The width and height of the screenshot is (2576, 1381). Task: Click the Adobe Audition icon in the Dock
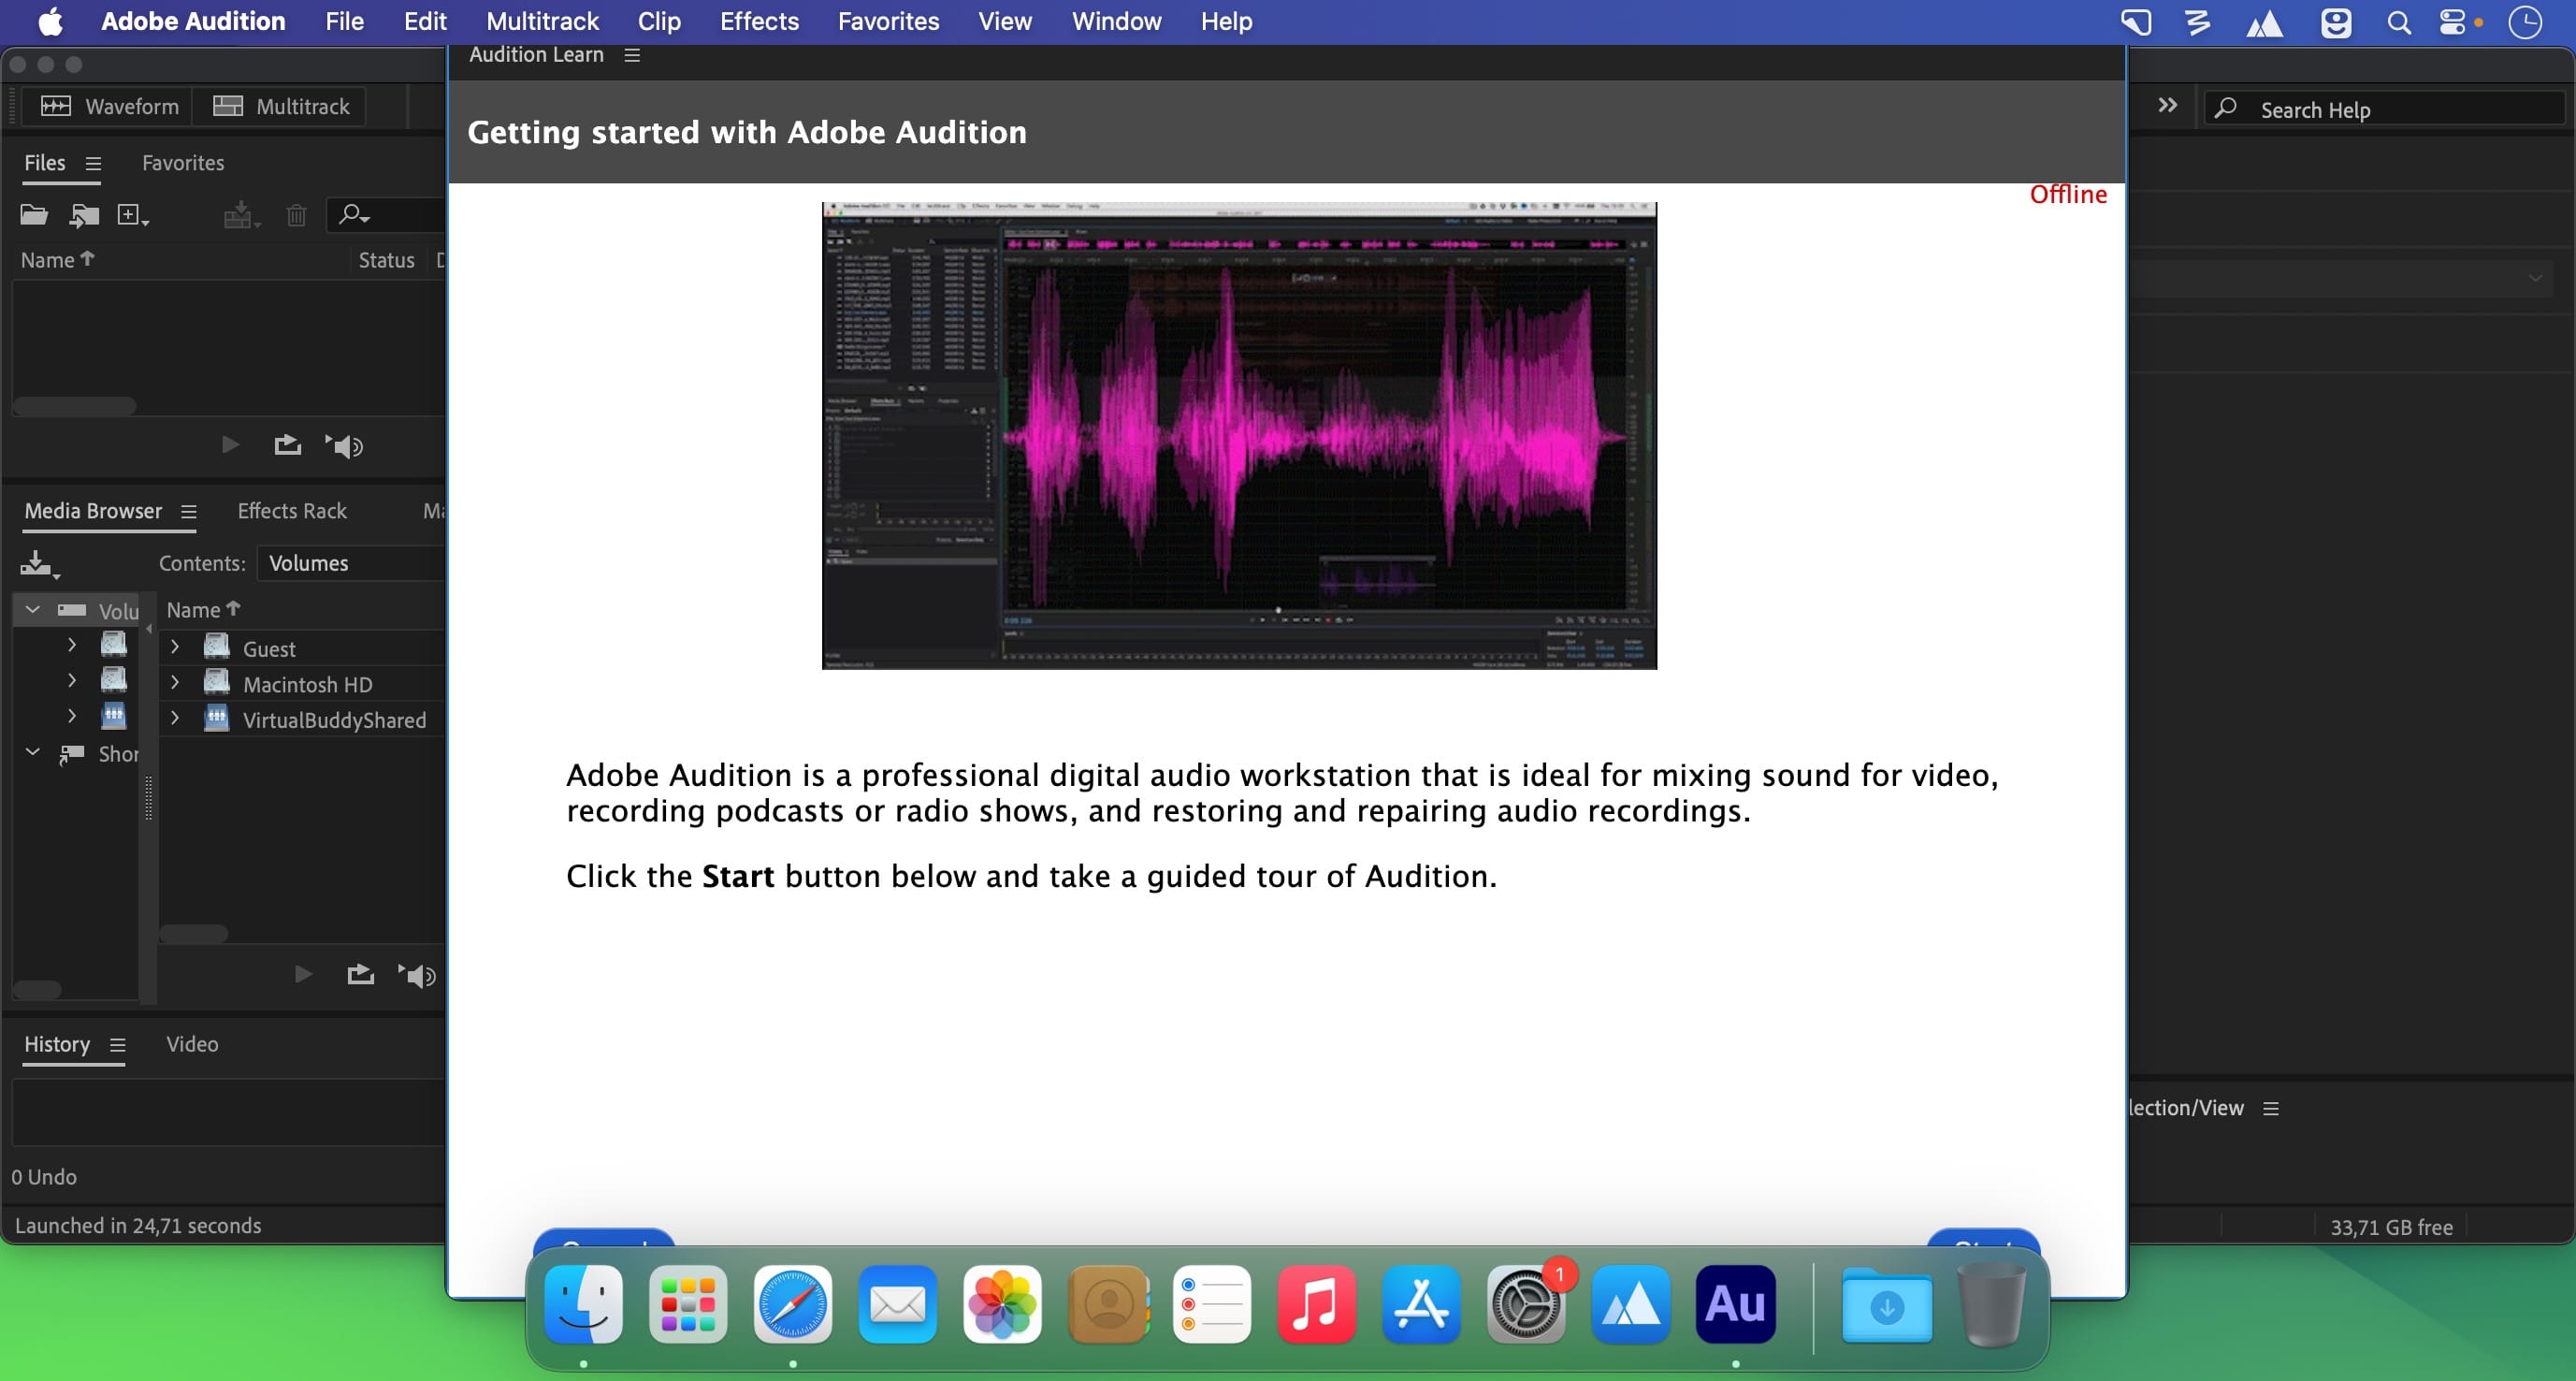coord(1735,1304)
